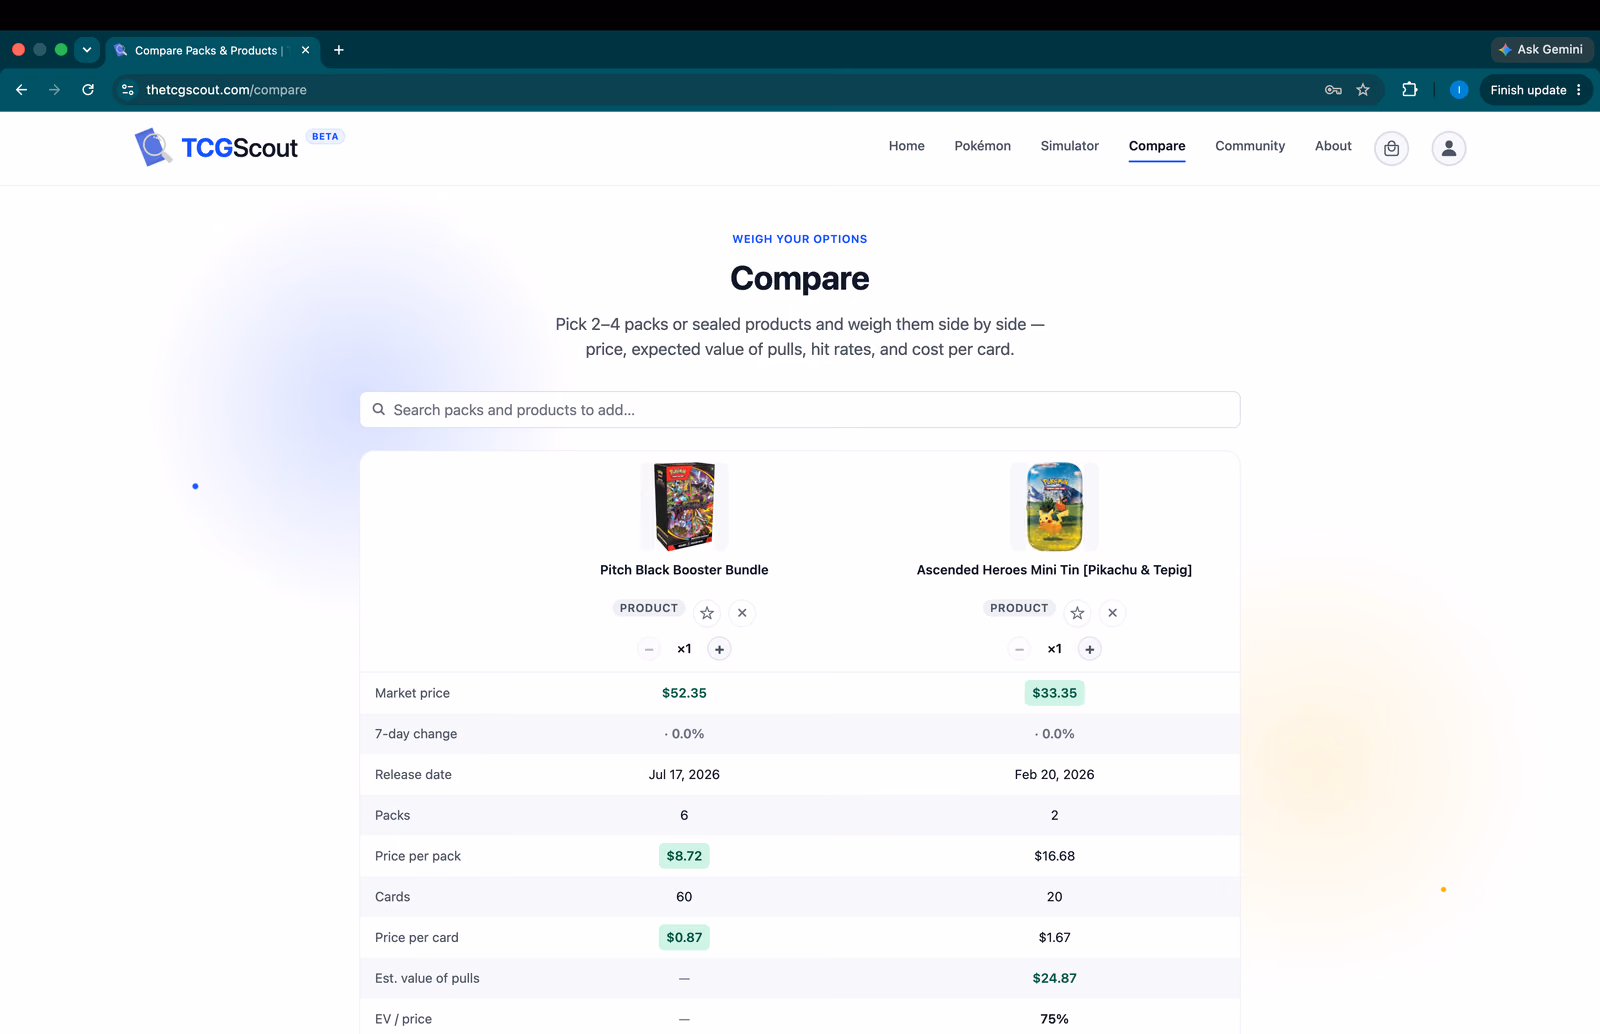Click the $24.87 est. value of pulls

[x=1054, y=979]
